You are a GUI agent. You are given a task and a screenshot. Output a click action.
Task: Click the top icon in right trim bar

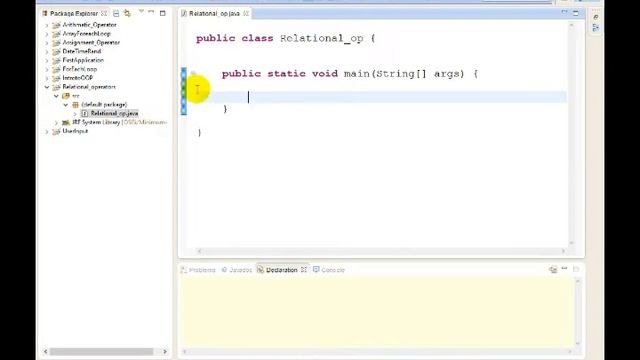pyautogui.click(x=596, y=17)
